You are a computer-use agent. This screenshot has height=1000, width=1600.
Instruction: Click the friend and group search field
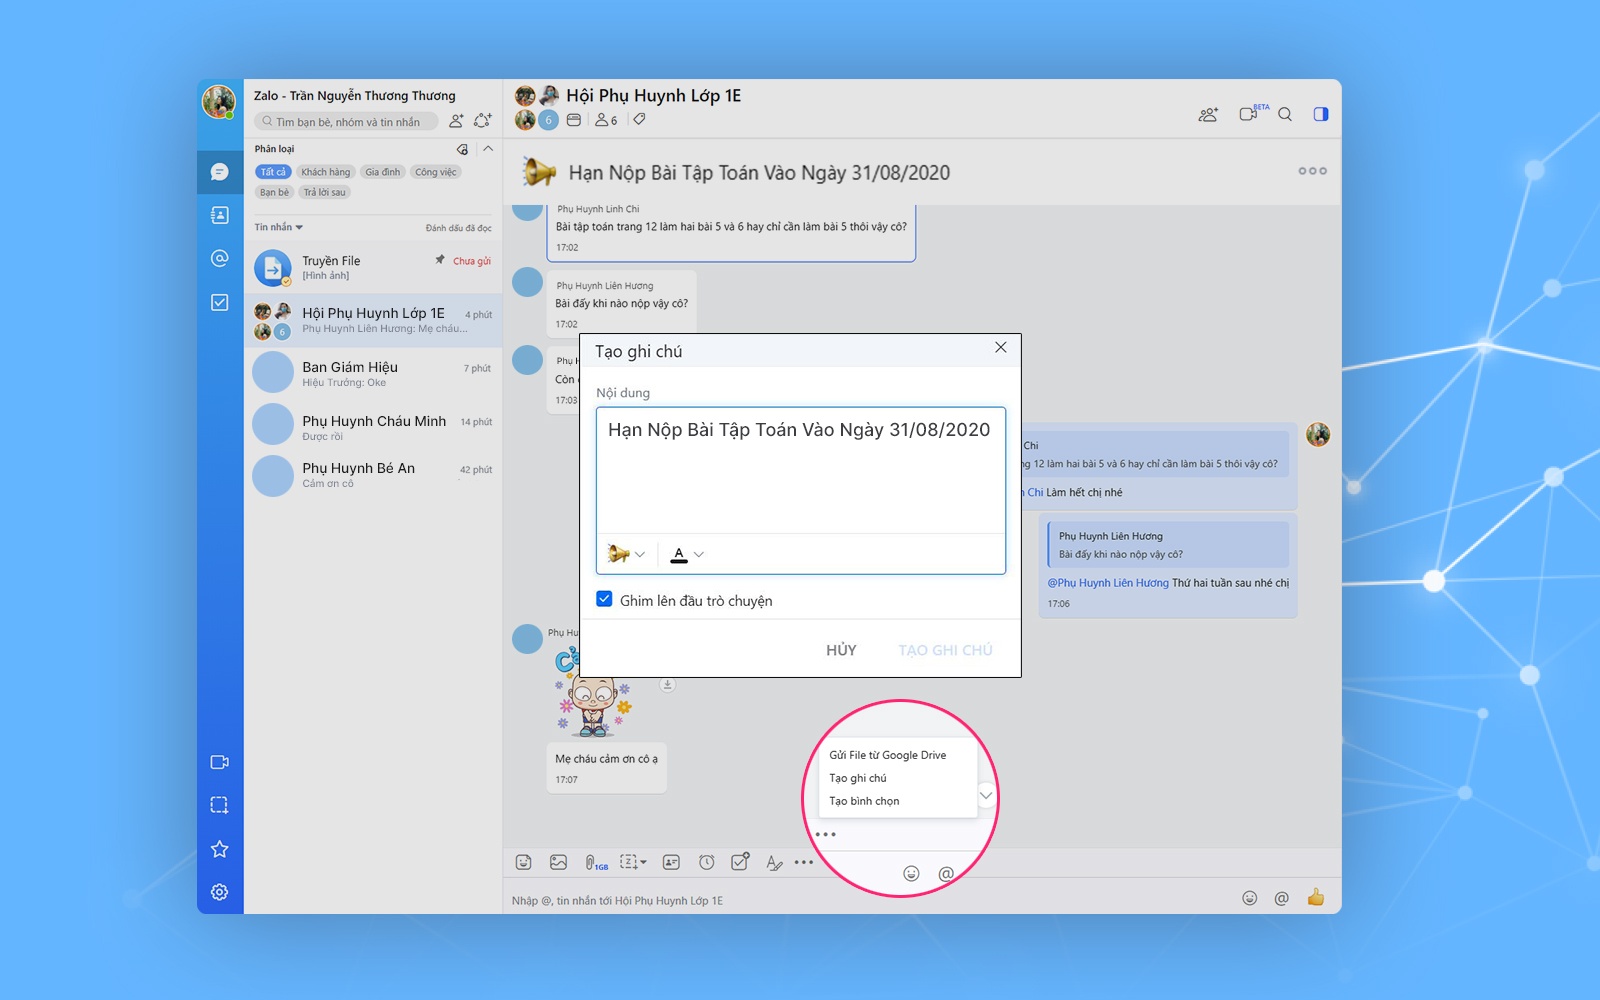[x=347, y=122]
